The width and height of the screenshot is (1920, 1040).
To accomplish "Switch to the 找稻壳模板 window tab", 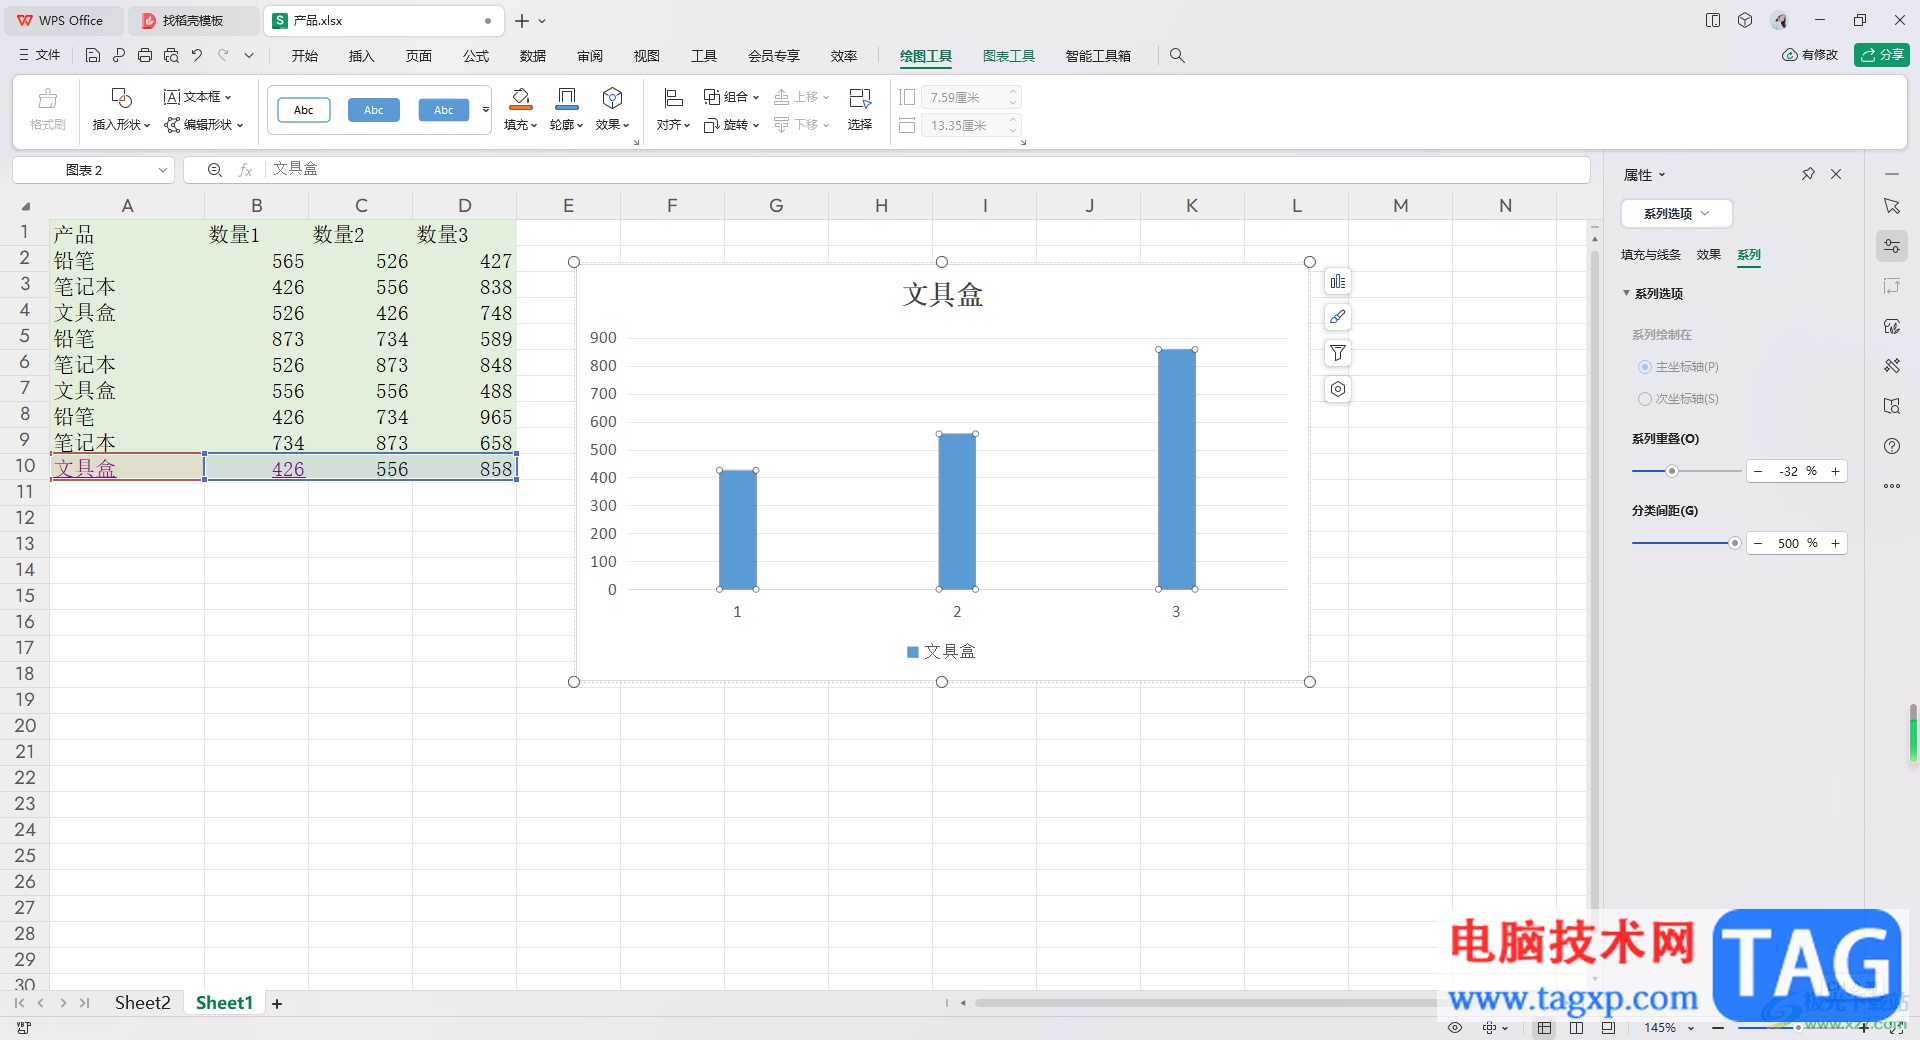I will (x=194, y=21).
